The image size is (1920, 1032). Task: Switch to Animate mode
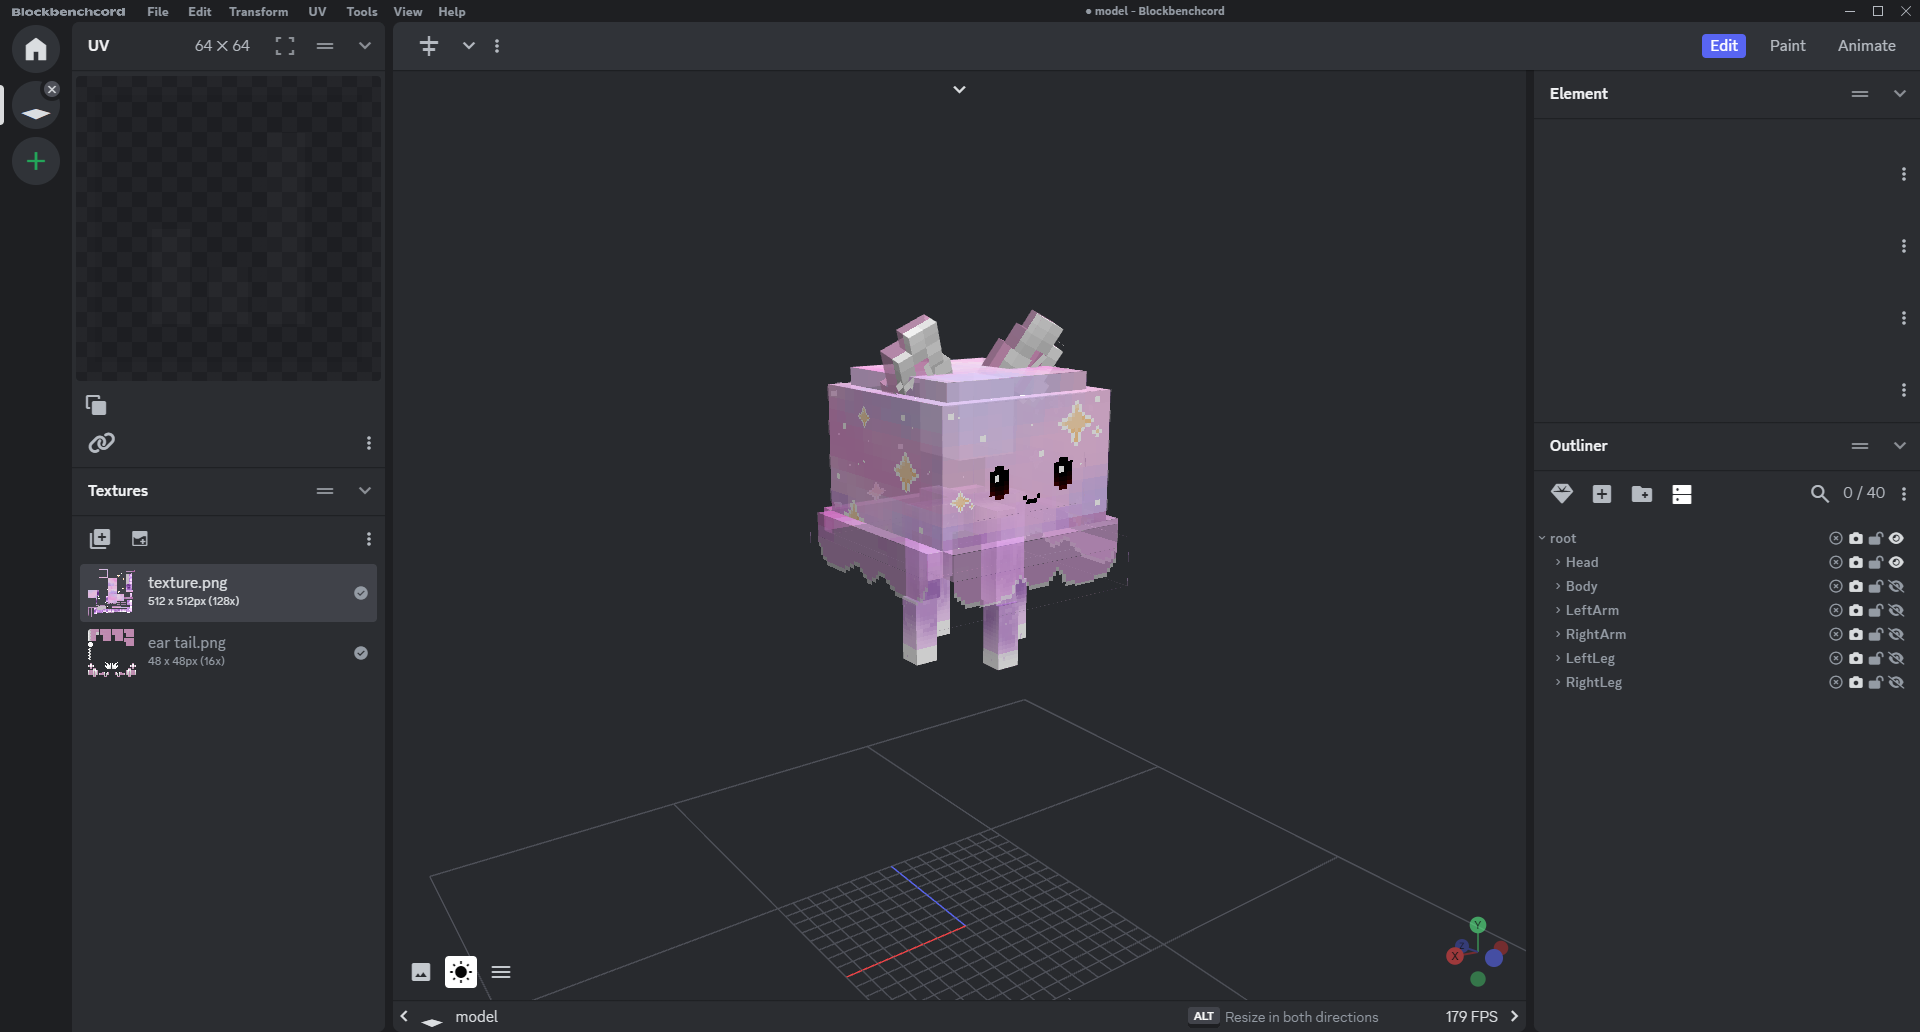[x=1866, y=46]
